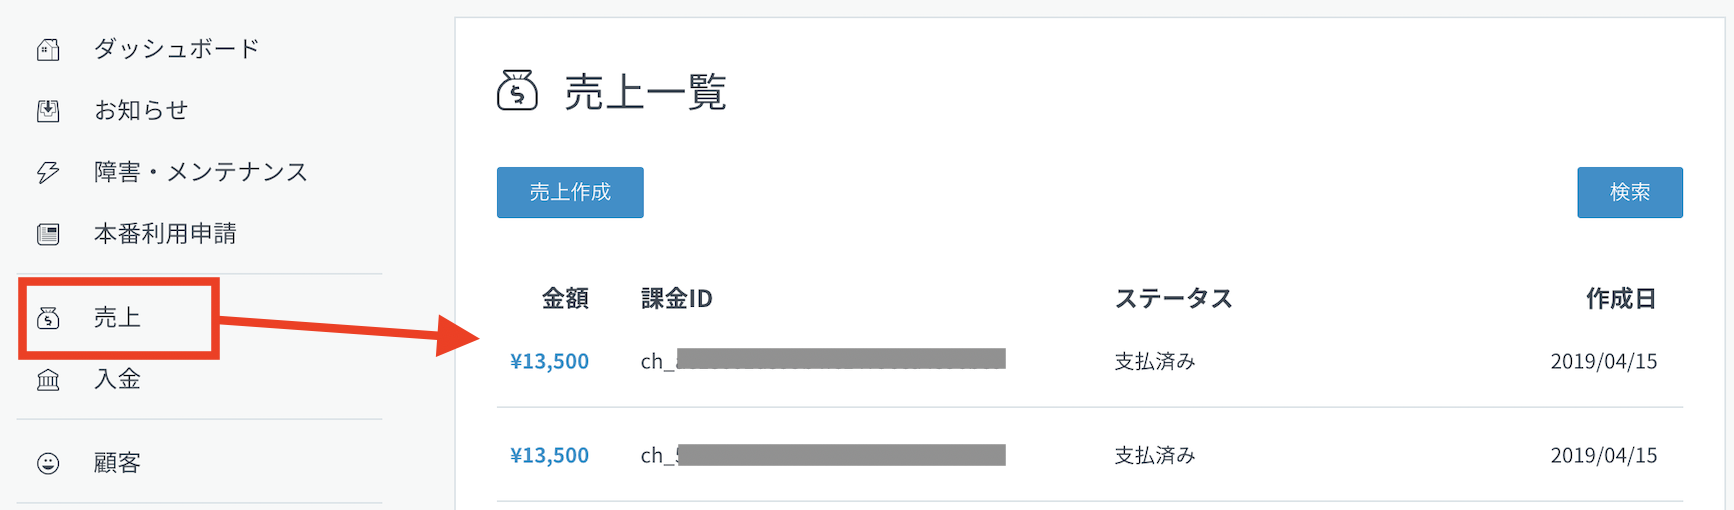Navigate to the 顧客 section
Image resolution: width=1734 pixels, height=510 pixels.
[x=117, y=463]
